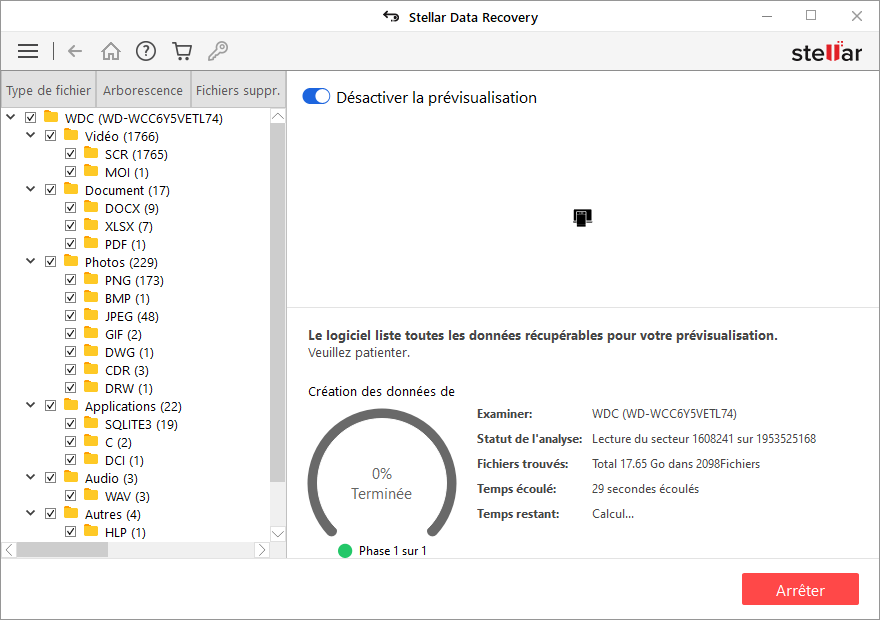Open the shopping cart icon
The image size is (880, 620).
tap(182, 51)
